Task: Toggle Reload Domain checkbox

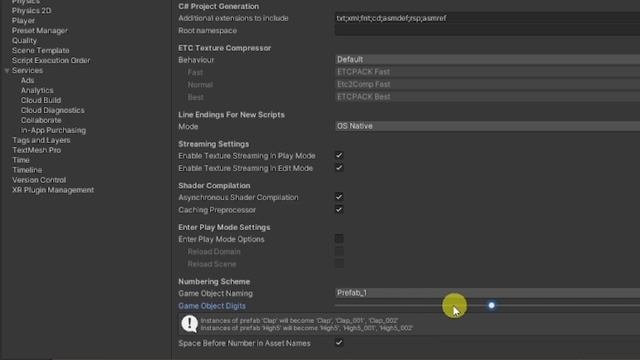Action: (339, 251)
